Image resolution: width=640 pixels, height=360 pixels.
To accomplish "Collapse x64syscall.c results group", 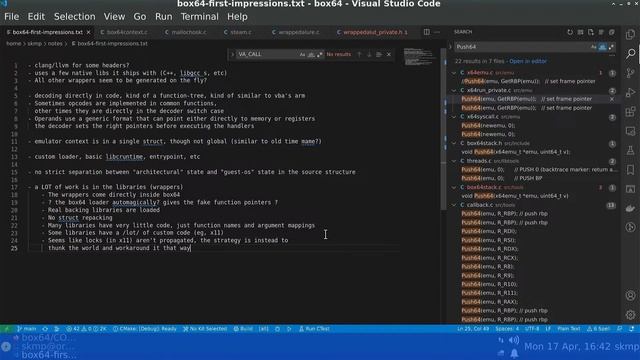I will click(454, 117).
